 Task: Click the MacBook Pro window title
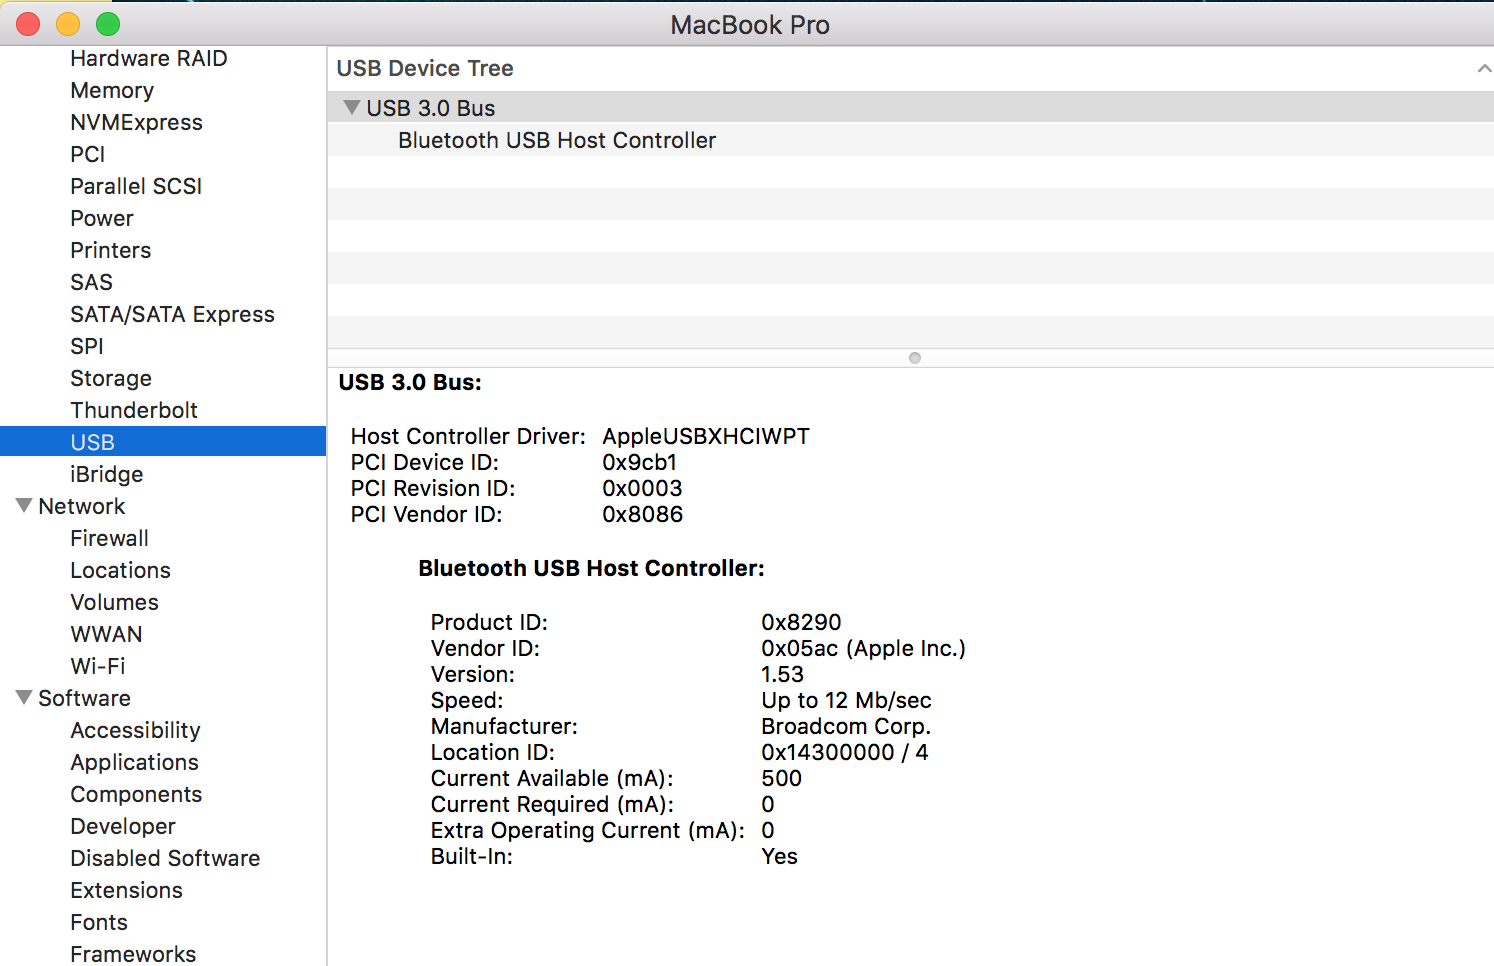point(750,25)
